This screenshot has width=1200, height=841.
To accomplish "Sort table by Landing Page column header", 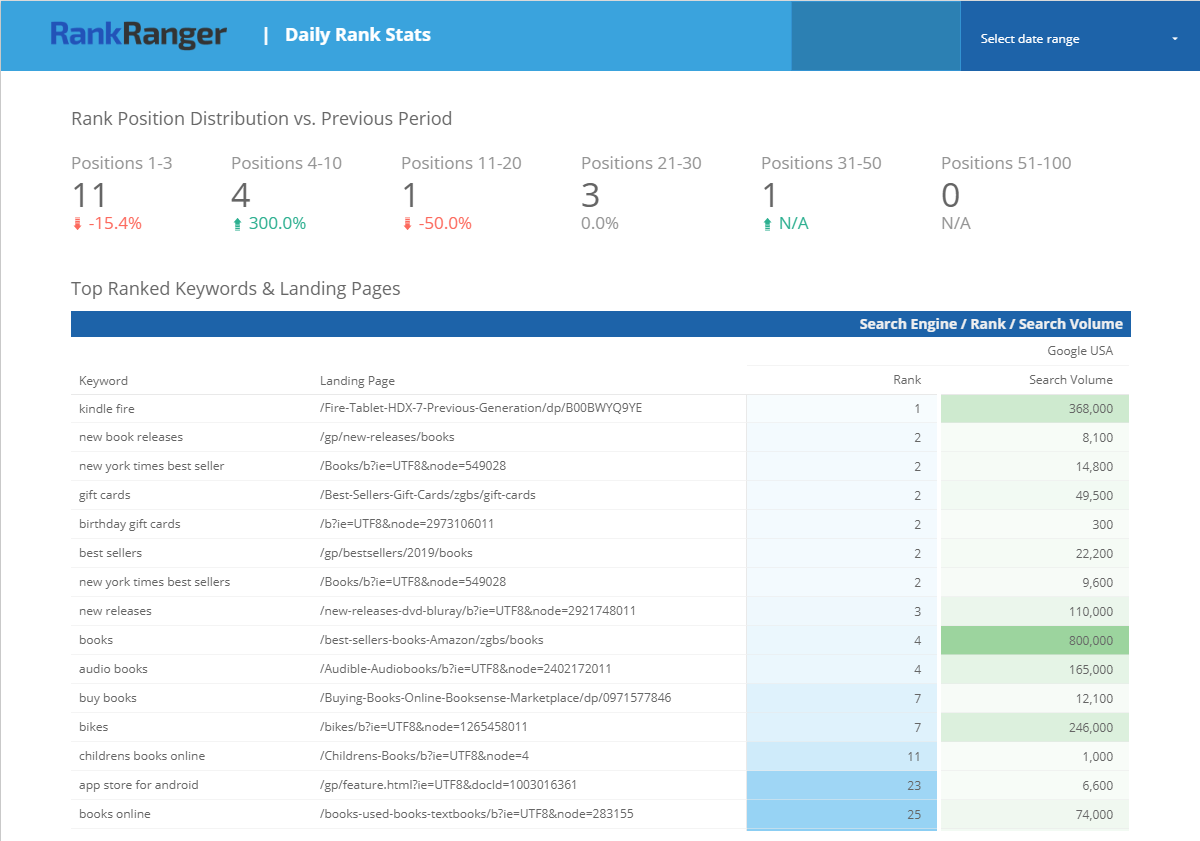I will (x=357, y=380).
